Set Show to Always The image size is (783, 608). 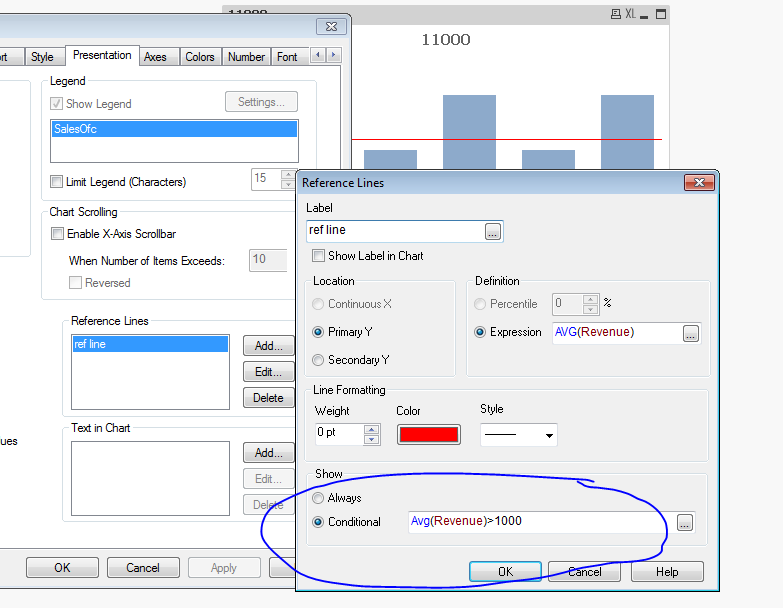pyautogui.click(x=318, y=498)
